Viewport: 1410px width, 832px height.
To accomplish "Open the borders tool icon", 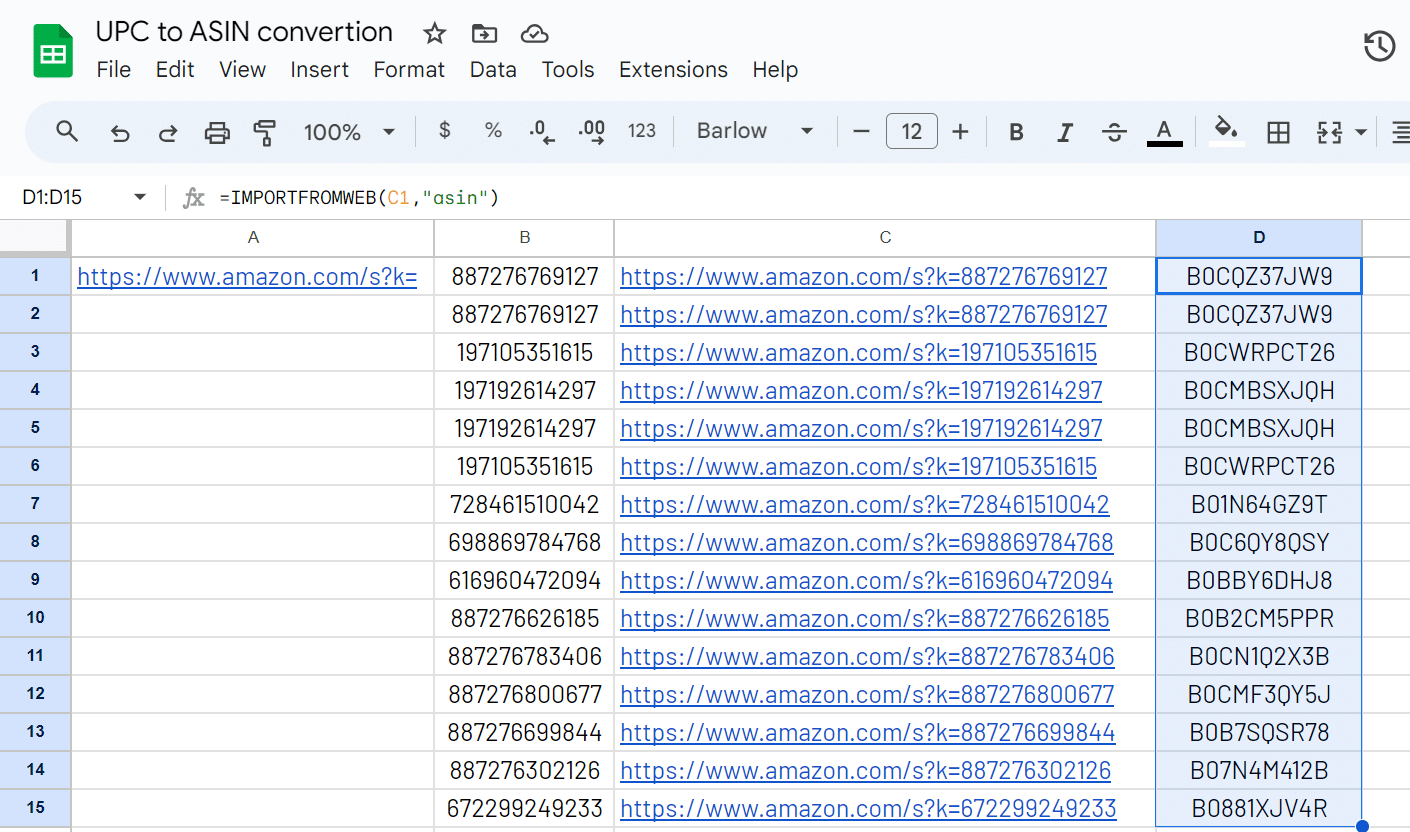I will (x=1278, y=132).
